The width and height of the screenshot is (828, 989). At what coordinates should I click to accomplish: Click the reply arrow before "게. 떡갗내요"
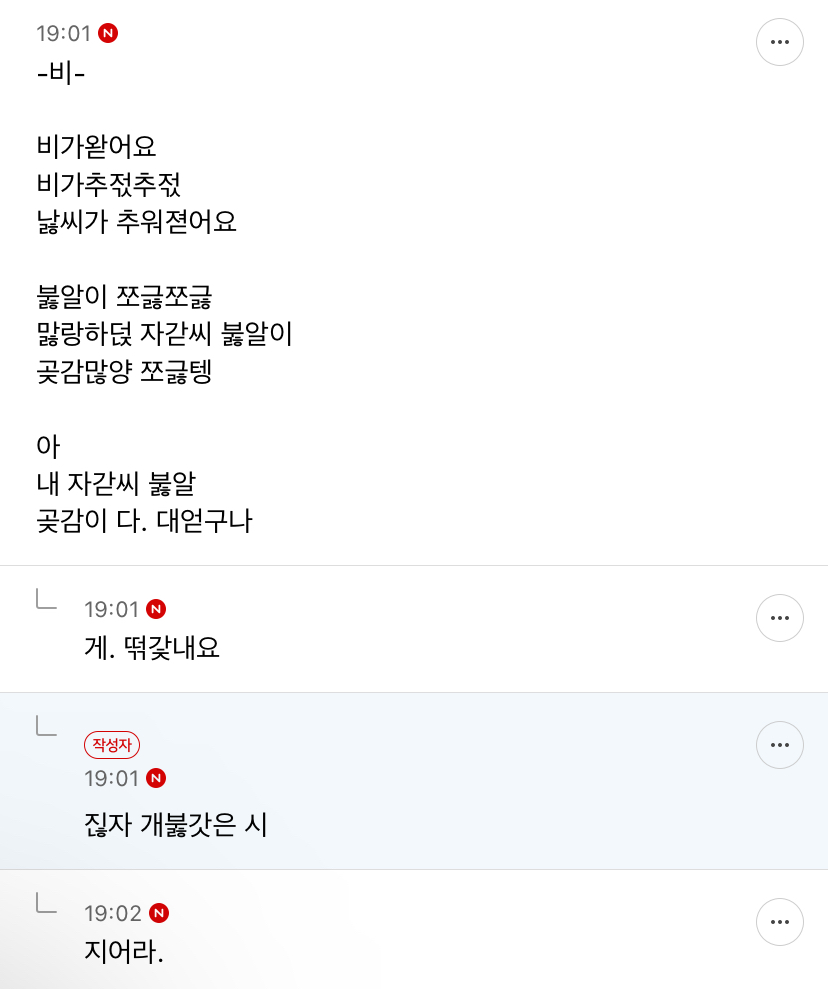[46, 599]
